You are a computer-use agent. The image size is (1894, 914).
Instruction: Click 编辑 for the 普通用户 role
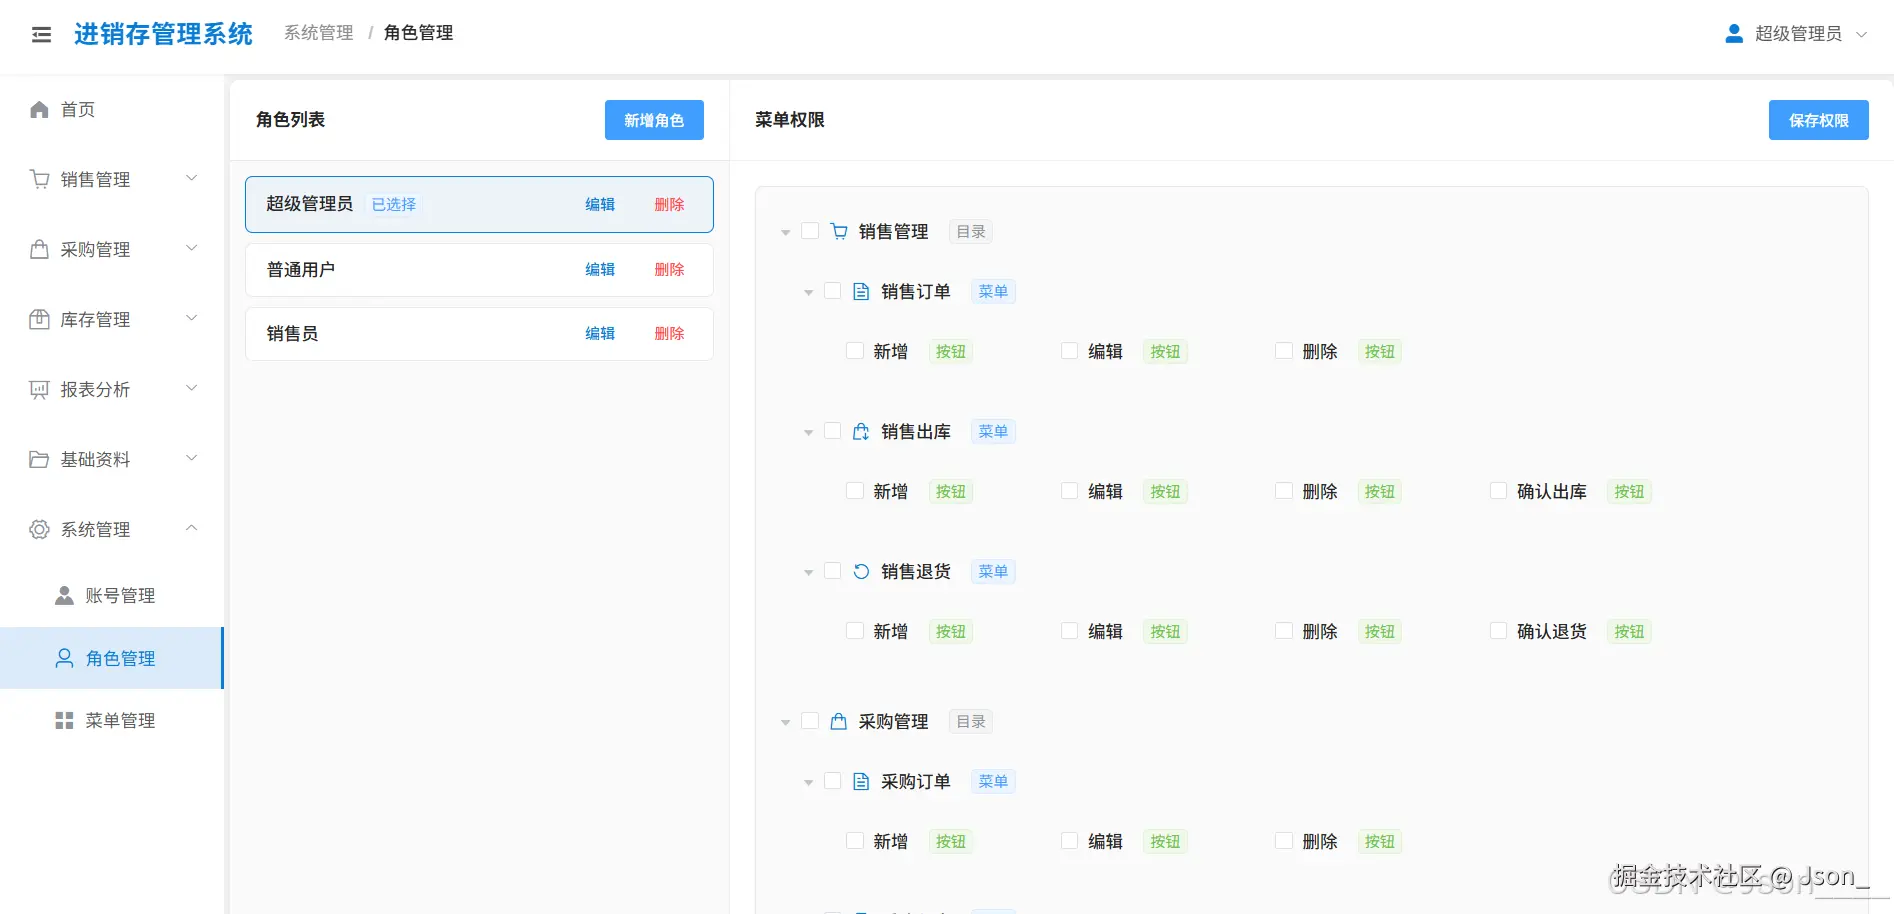(600, 269)
